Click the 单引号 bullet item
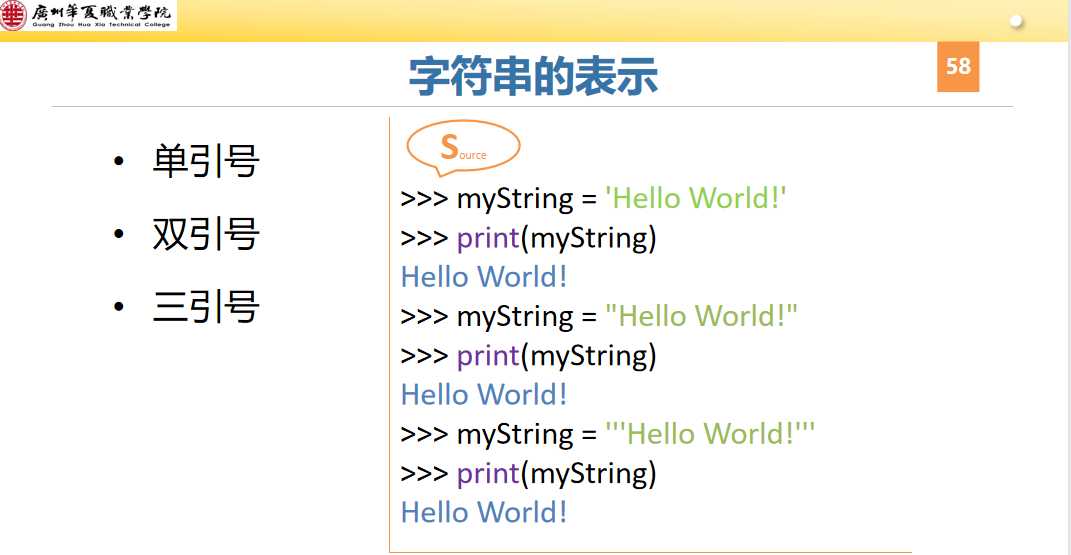Viewport: 1071px width, 555px height. tap(206, 161)
